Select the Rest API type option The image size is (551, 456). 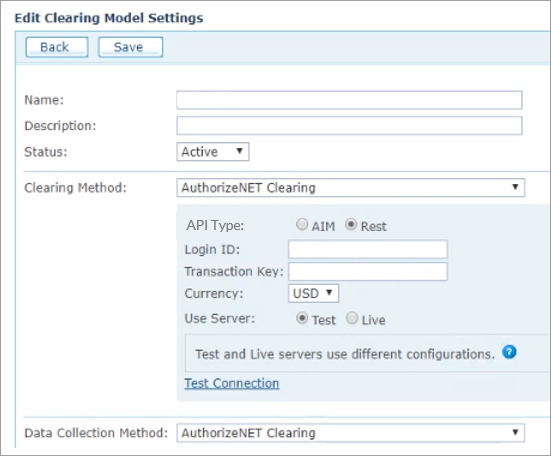click(351, 224)
